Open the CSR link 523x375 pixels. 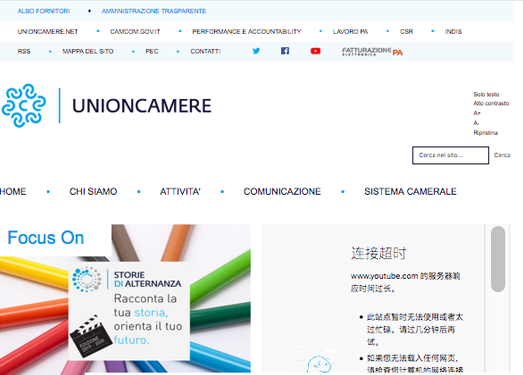pos(407,31)
